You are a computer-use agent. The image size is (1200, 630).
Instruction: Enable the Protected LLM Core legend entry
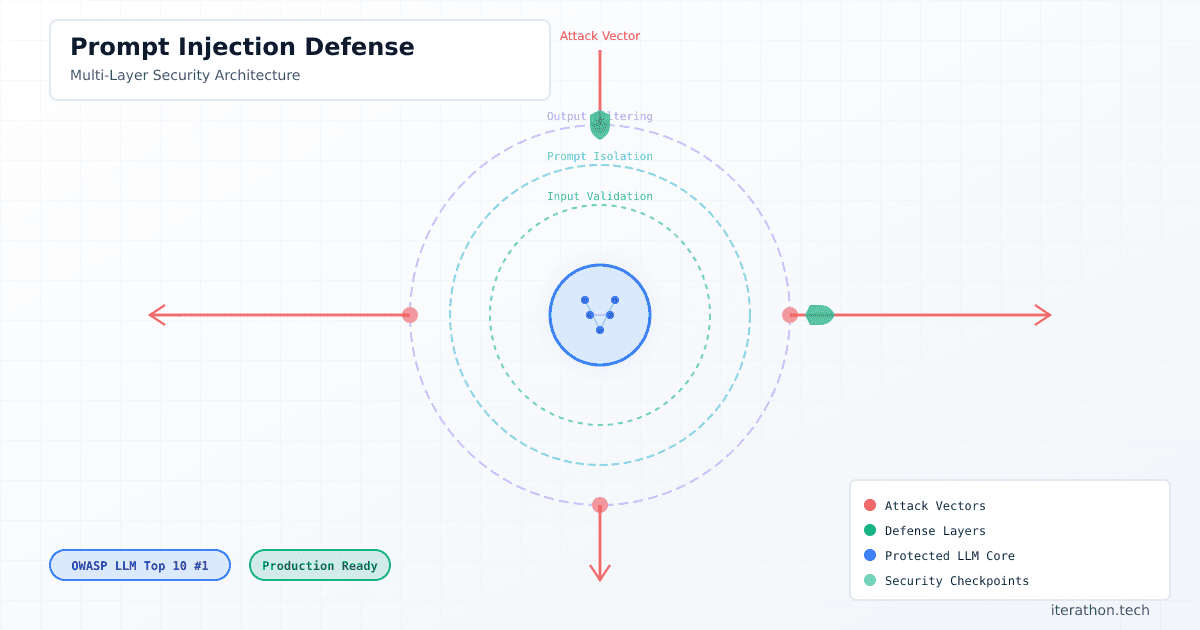(x=868, y=555)
